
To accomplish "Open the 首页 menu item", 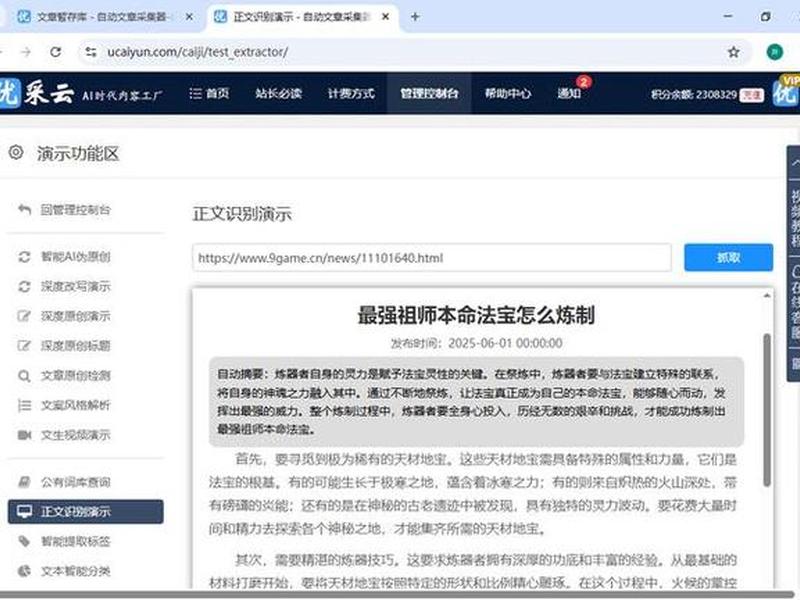I will tap(209, 93).
